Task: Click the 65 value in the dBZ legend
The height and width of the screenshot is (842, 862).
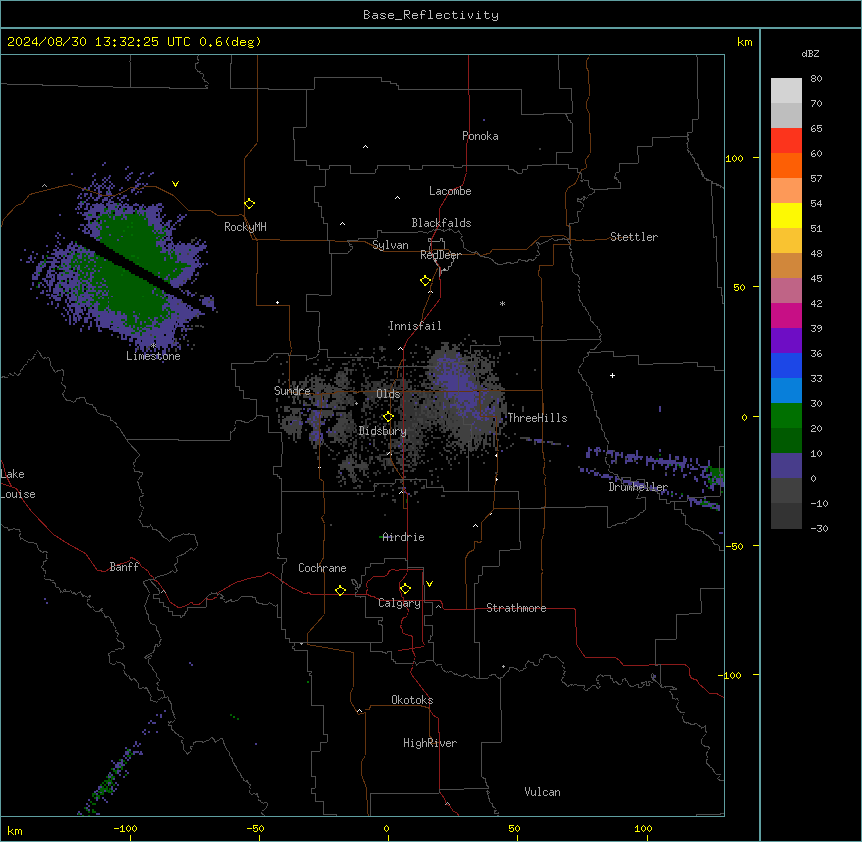Action: tap(816, 129)
